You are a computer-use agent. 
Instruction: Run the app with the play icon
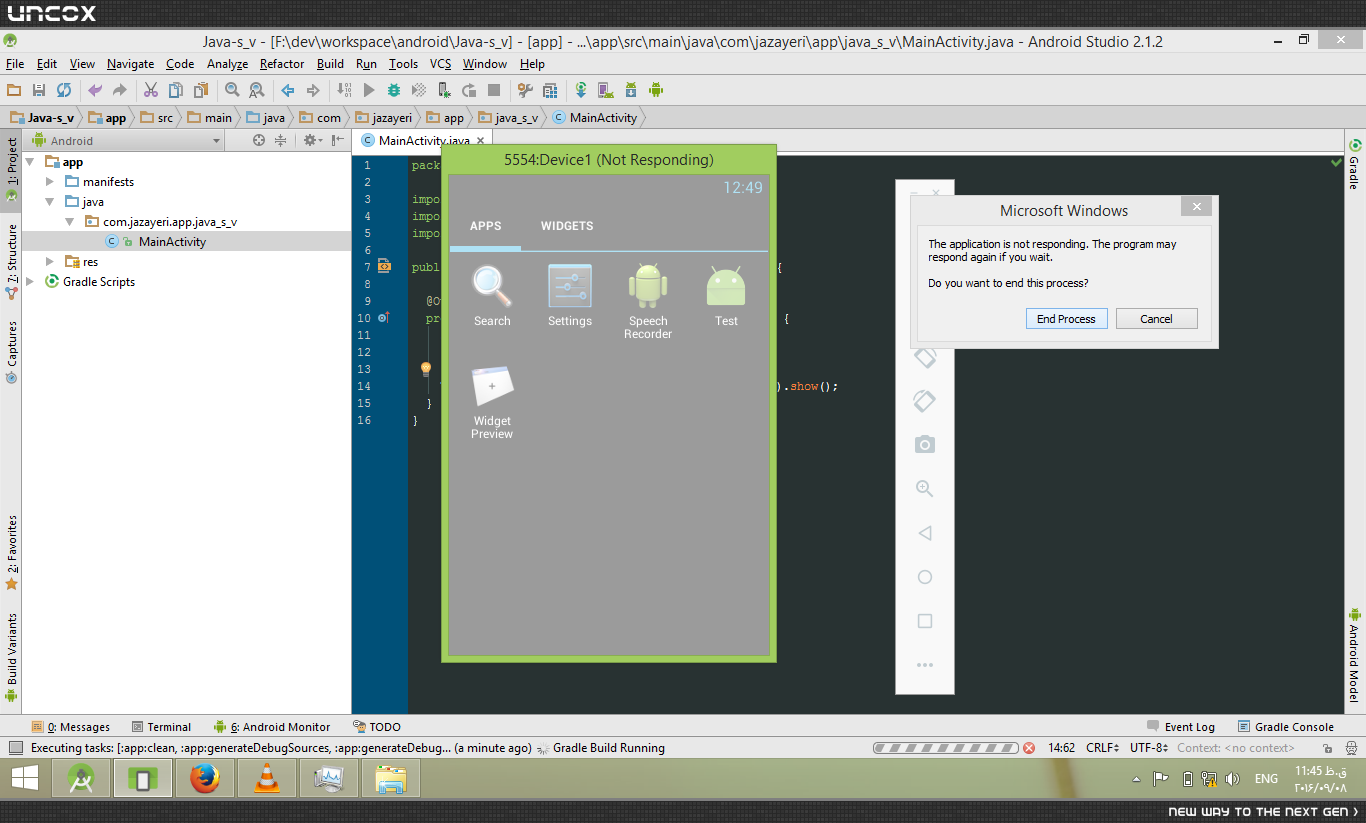(369, 90)
